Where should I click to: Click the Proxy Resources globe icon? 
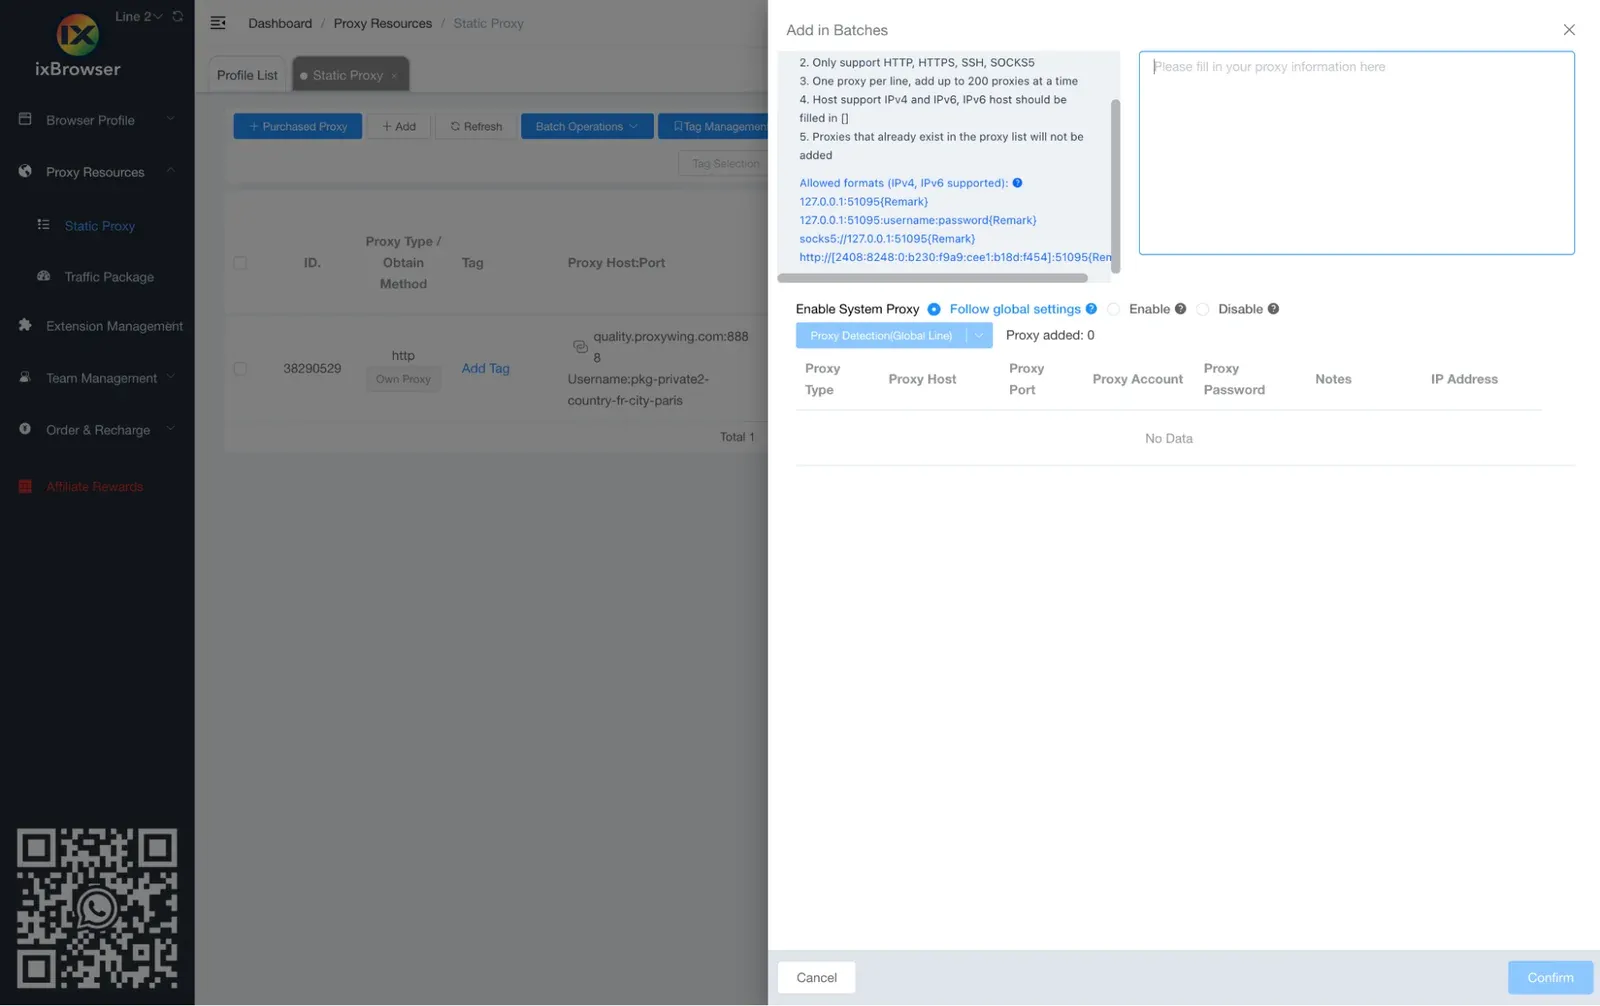pyautogui.click(x=25, y=171)
